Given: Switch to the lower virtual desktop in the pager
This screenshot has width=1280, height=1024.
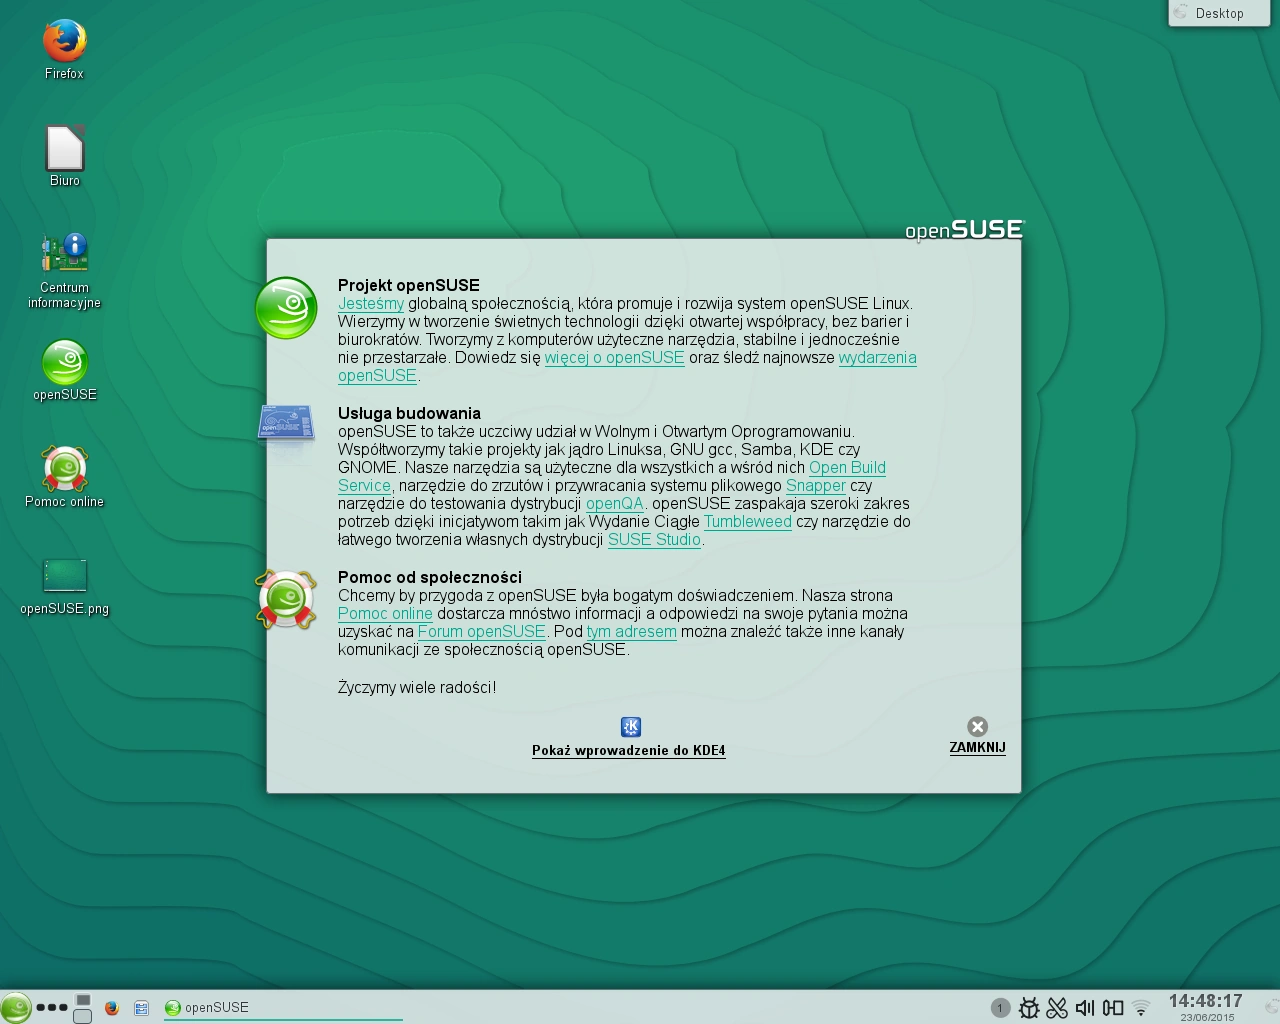Looking at the screenshot, I should [83, 1016].
